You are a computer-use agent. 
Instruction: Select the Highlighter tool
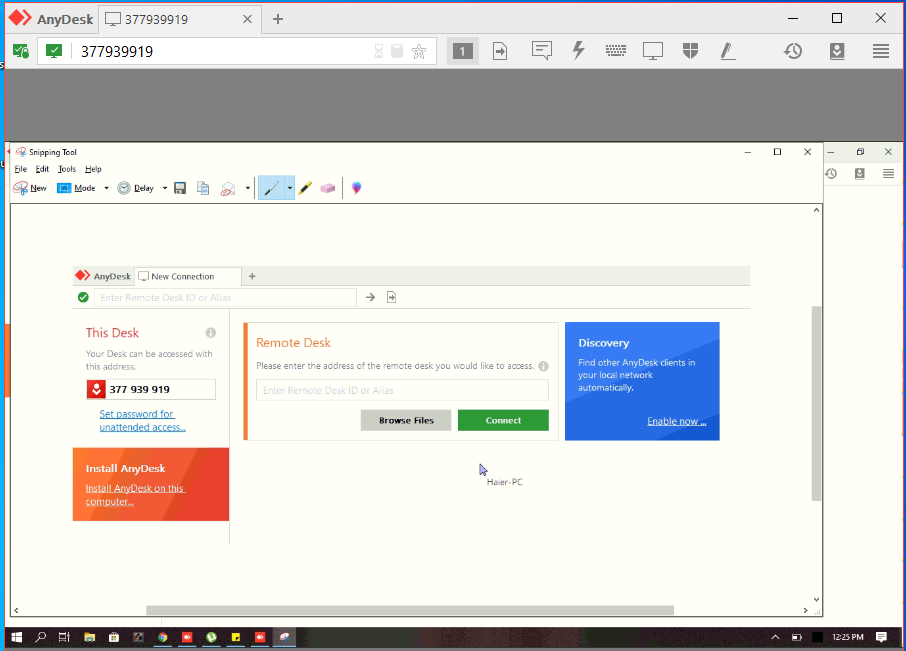tap(306, 188)
